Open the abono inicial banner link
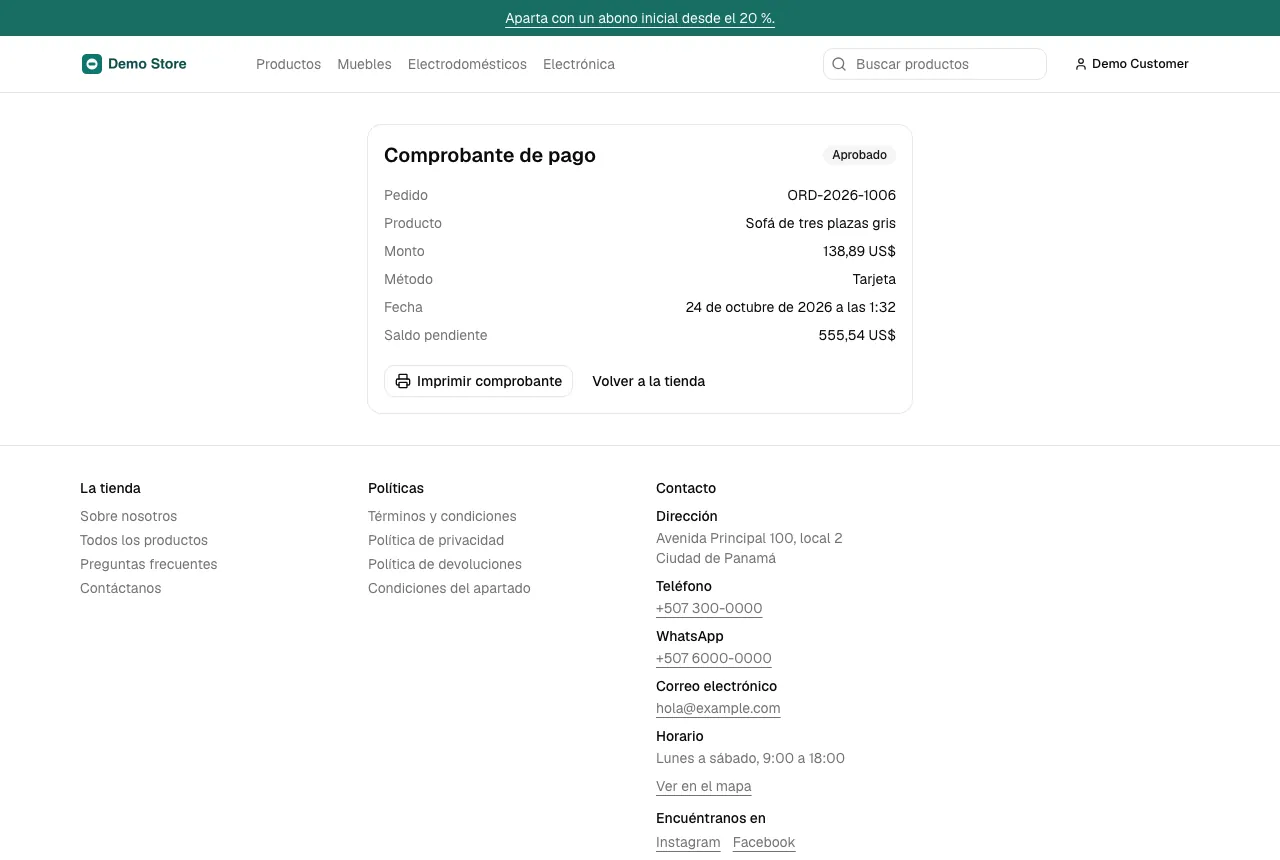The width and height of the screenshot is (1280, 860). (640, 18)
